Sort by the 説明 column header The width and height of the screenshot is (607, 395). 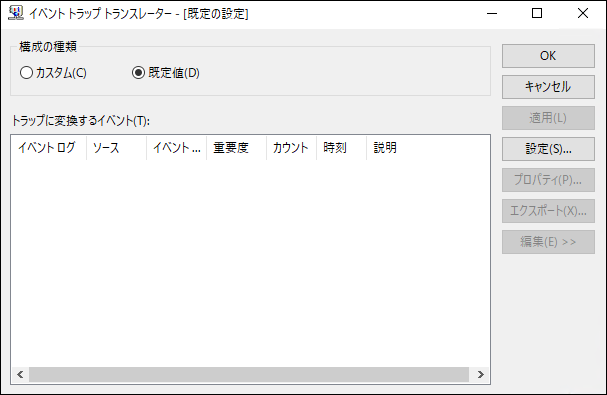[391, 148]
